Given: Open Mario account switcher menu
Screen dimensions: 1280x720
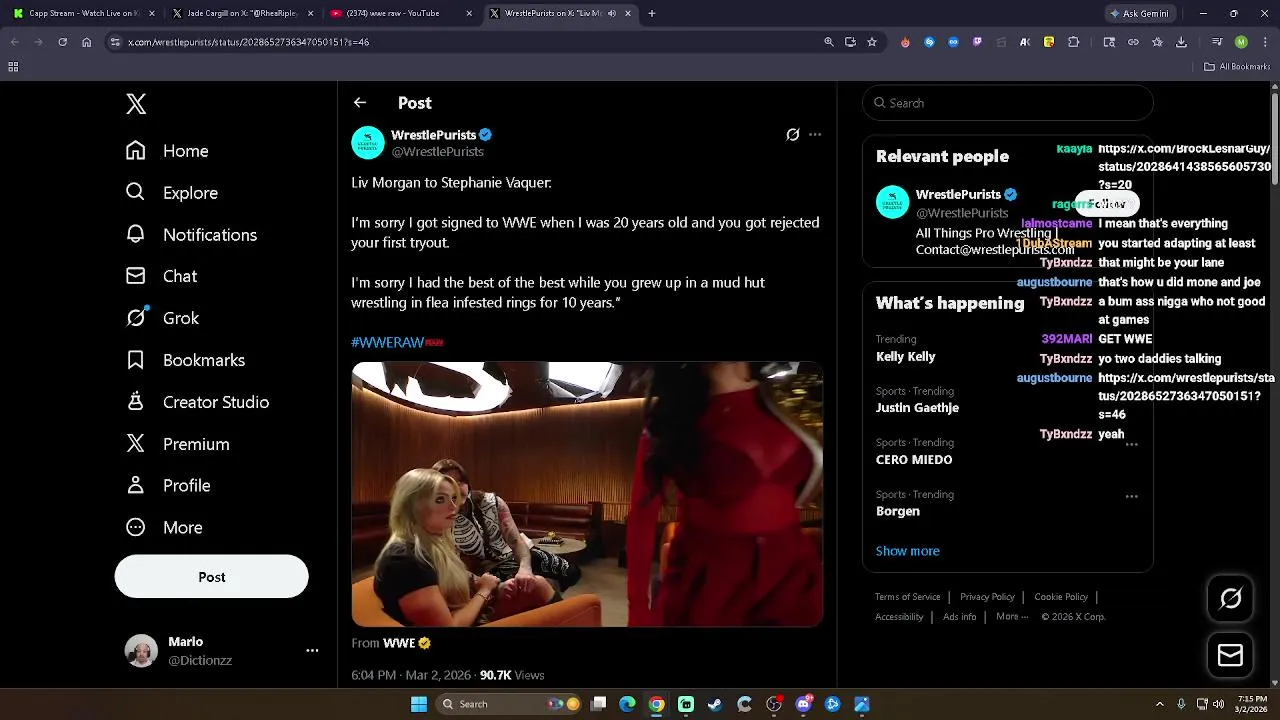Looking at the screenshot, I should pos(220,650).
